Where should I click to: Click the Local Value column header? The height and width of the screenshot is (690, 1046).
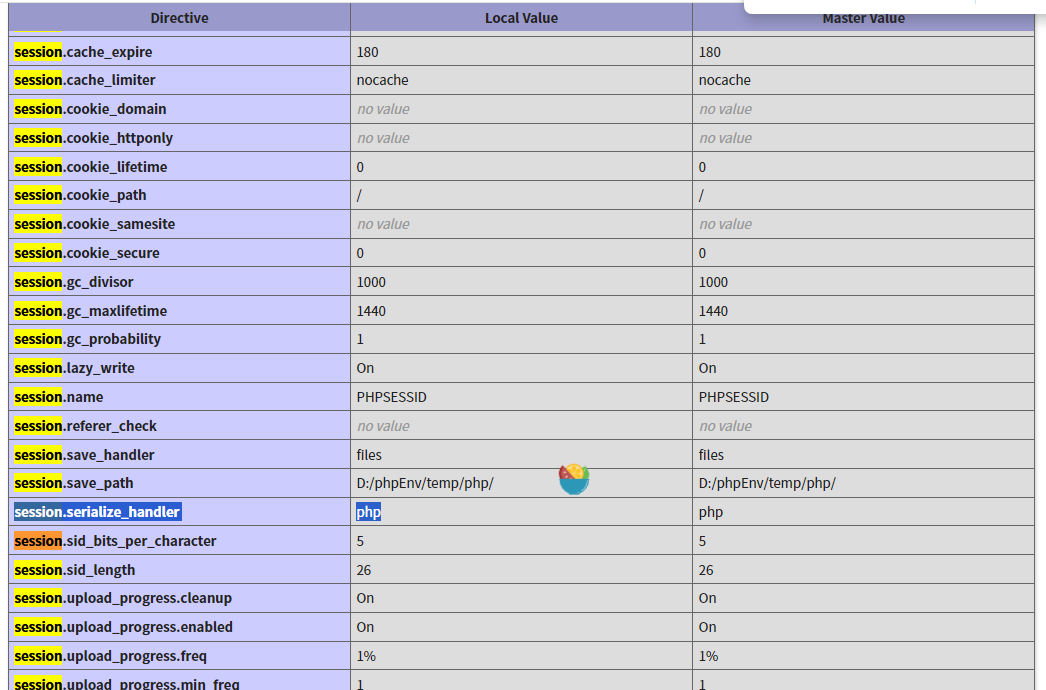pyautogui.click(x=521, y=18)
